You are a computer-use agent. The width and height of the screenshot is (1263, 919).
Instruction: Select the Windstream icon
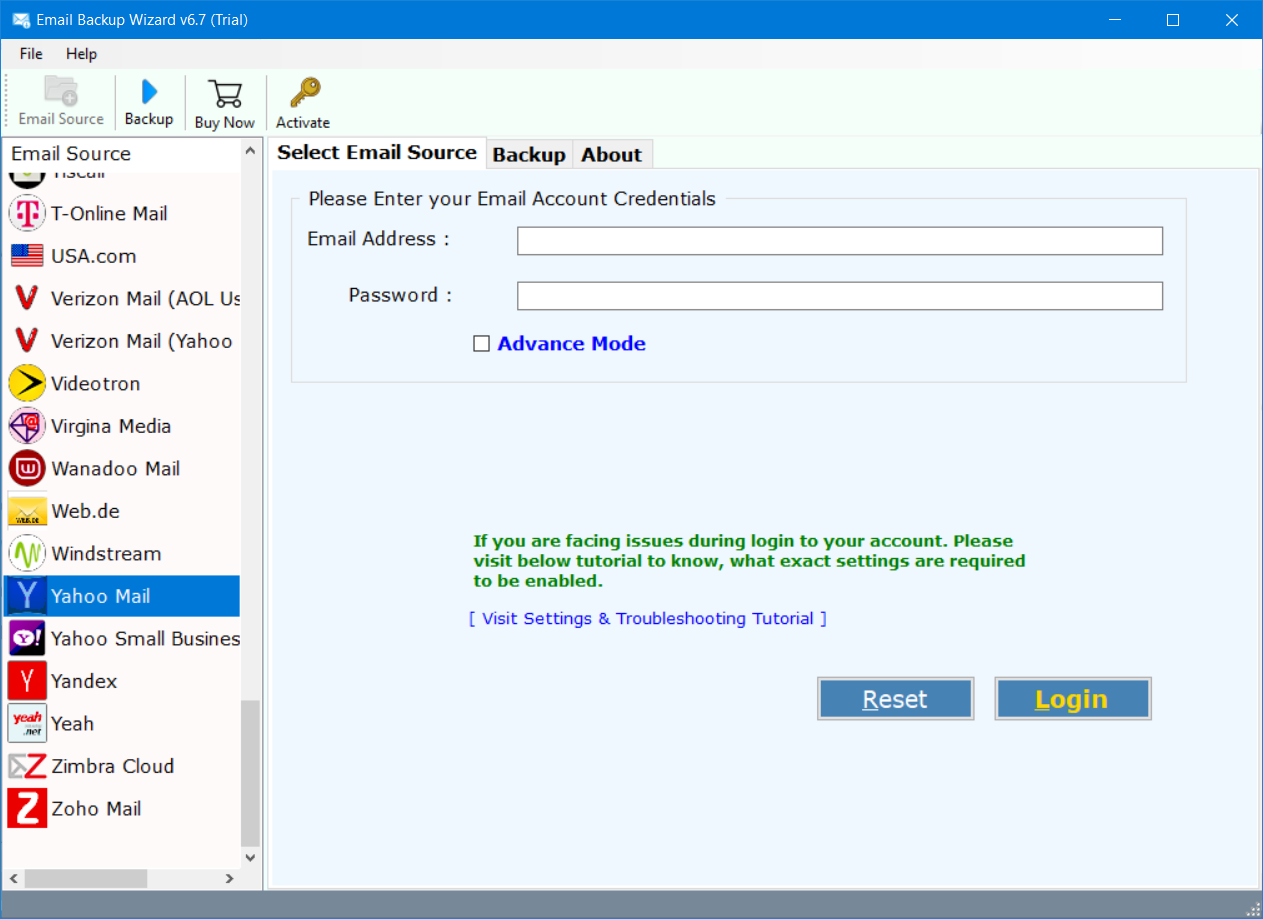pyautogui.click(x=27, y=553)
